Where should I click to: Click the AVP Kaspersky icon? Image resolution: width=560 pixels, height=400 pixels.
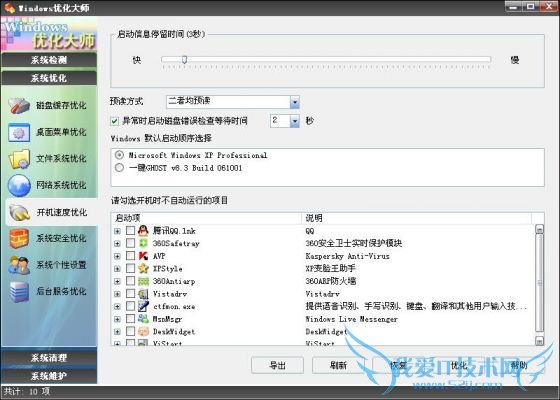point(143,256)
